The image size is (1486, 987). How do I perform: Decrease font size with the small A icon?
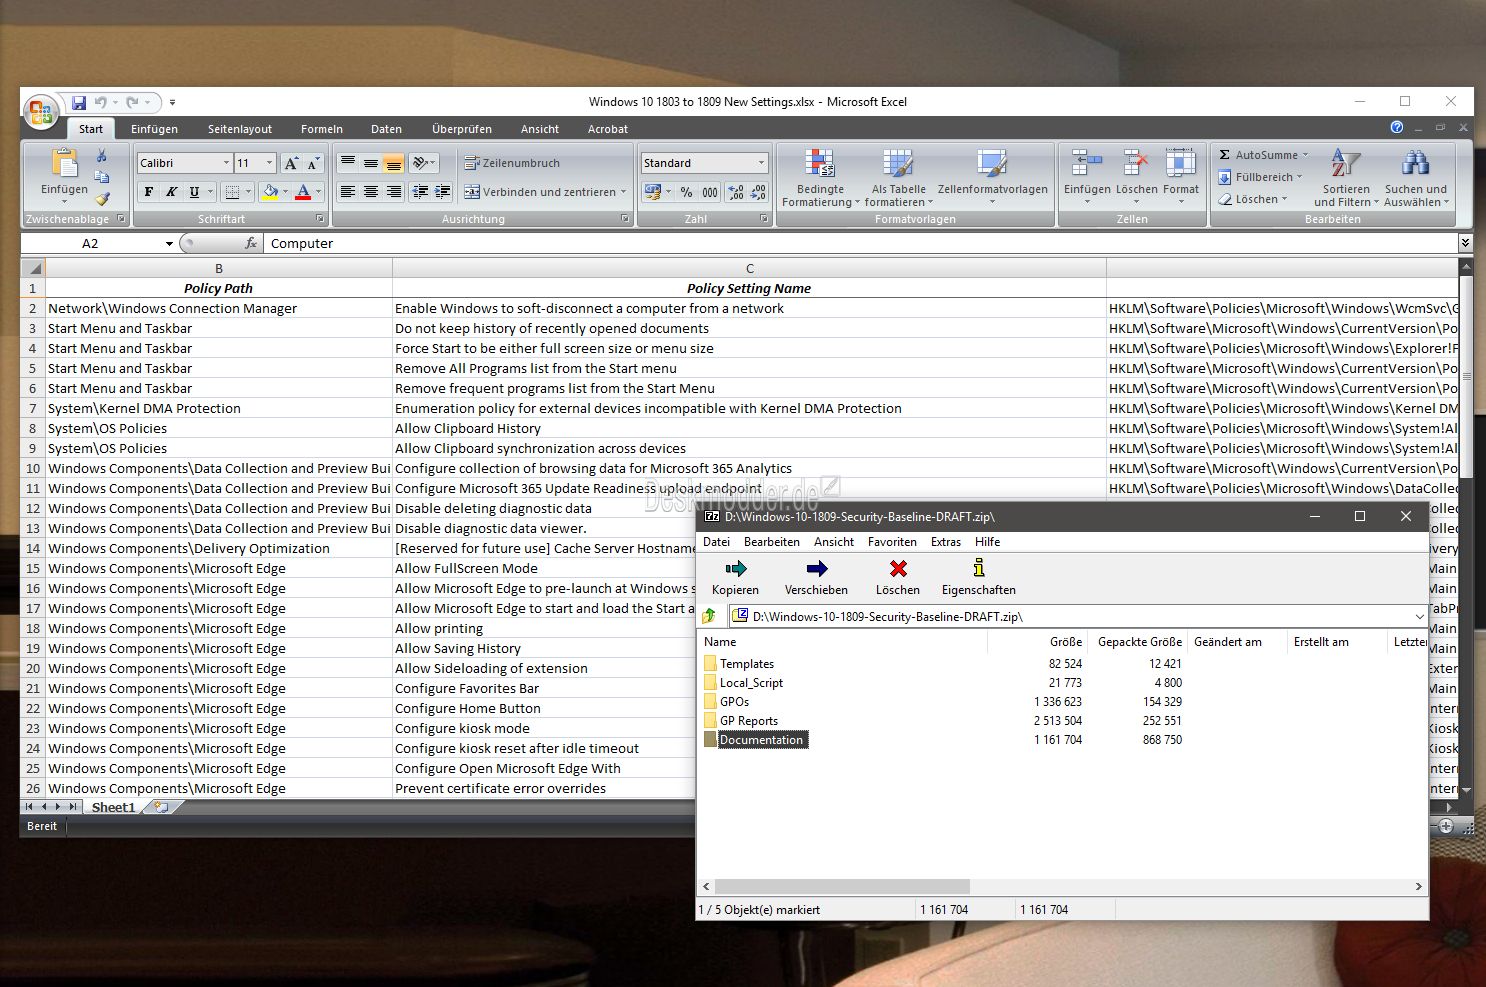click(x=313, y=163)
